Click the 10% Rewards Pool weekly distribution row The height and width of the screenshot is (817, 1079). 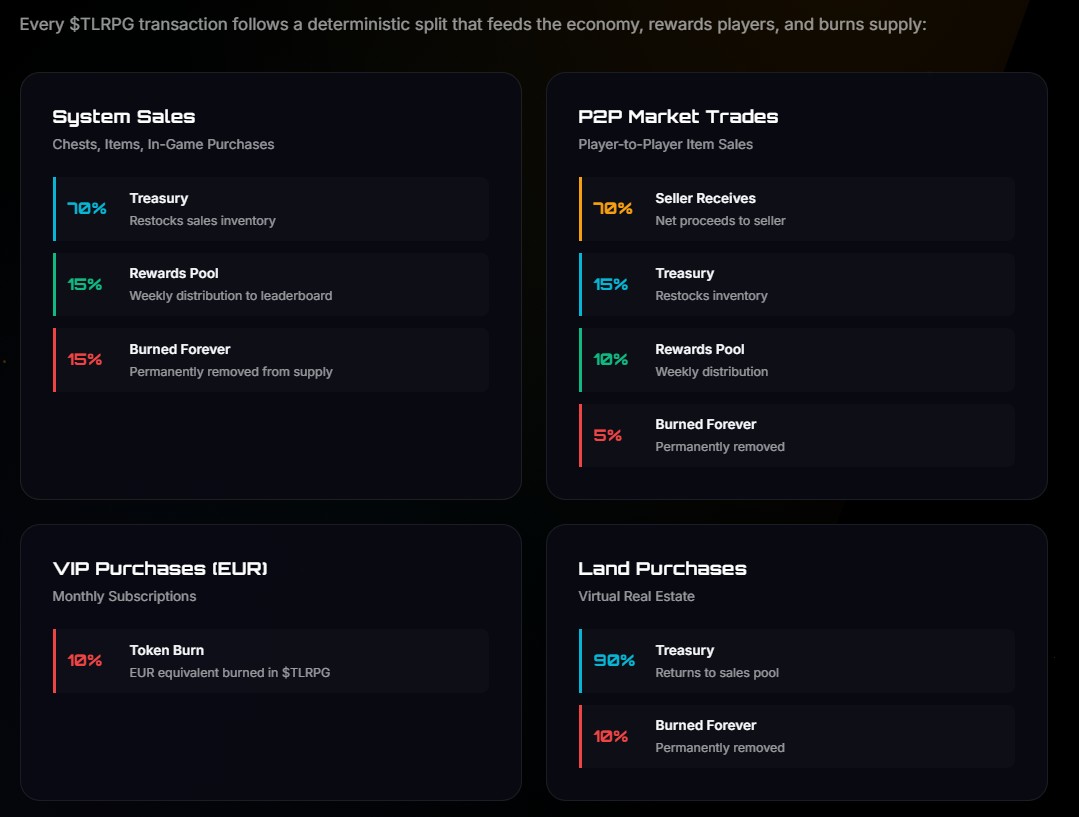click(797, 360)
